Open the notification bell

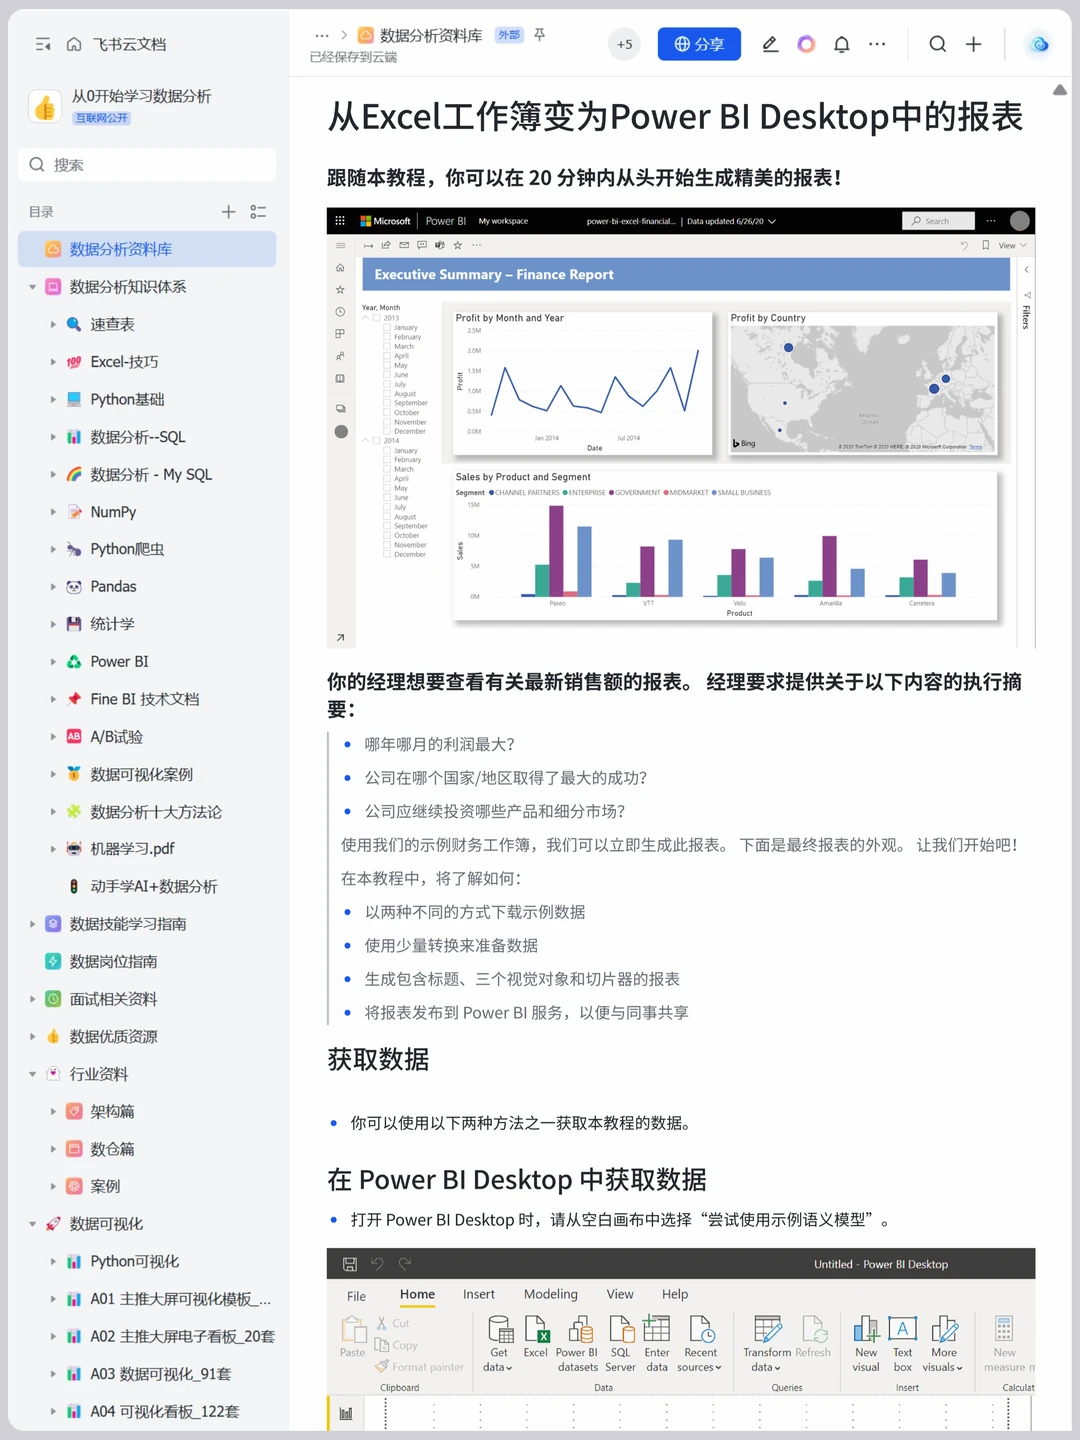[842, 44]
